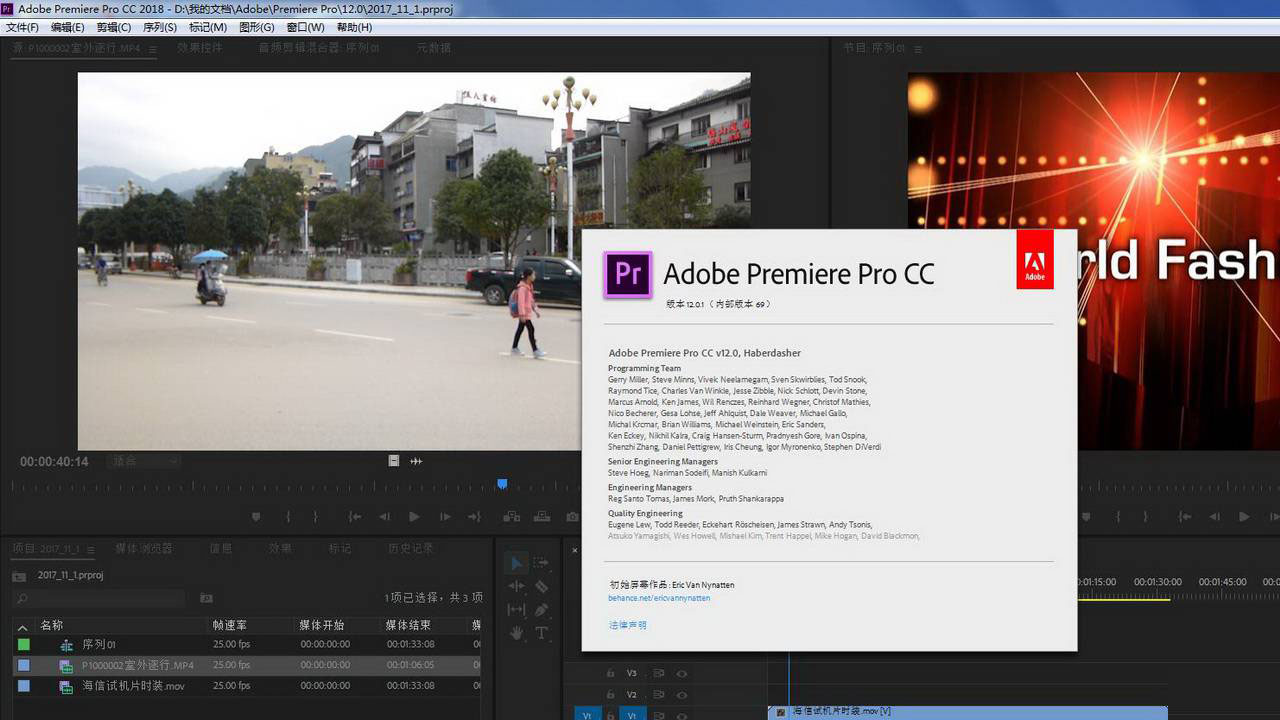The width and height of the screenshot is (1280, 720).
Task: Click Mark In in Source monitor
Action: pos(288,517)
